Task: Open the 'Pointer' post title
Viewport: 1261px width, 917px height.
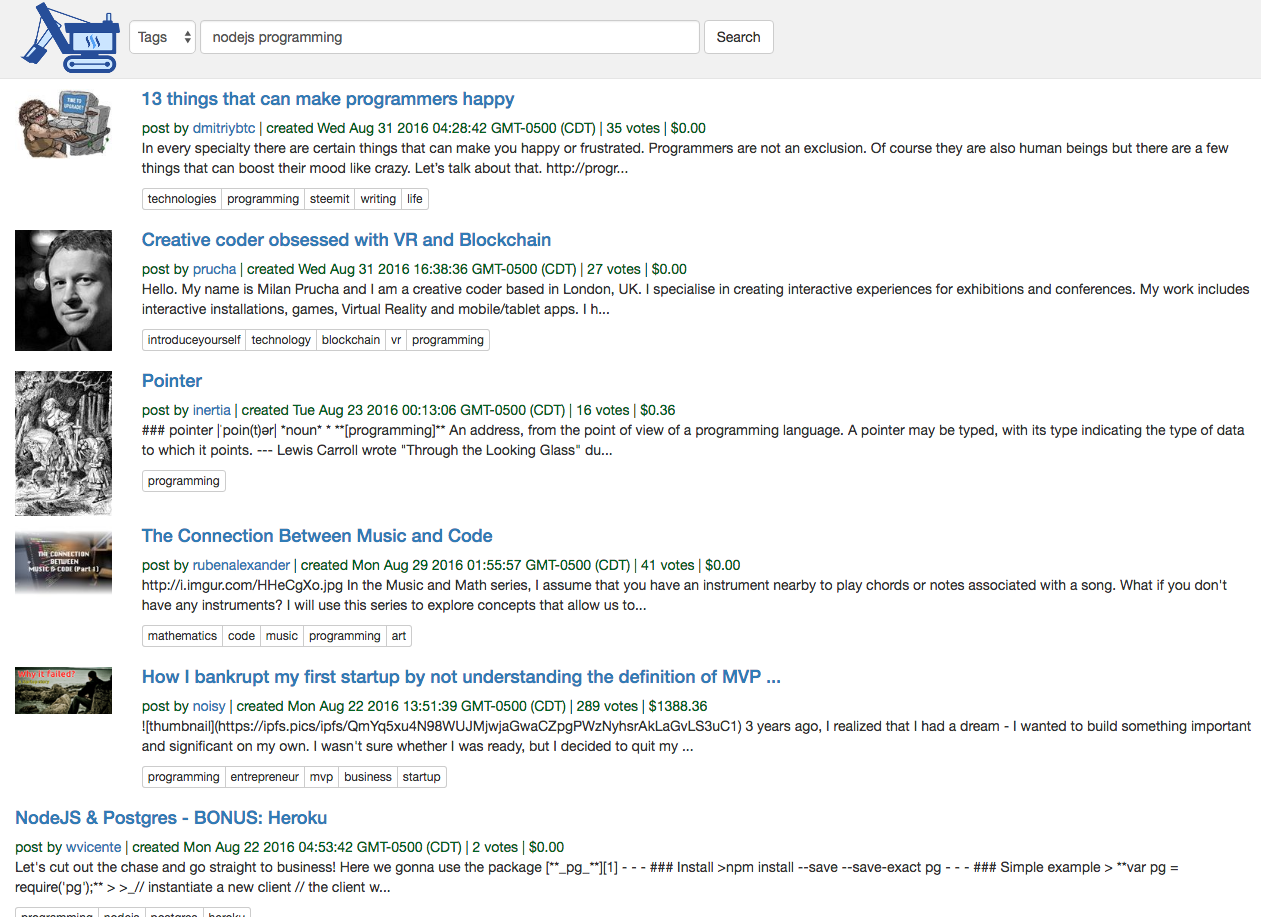Action: (x=172, y=381)
